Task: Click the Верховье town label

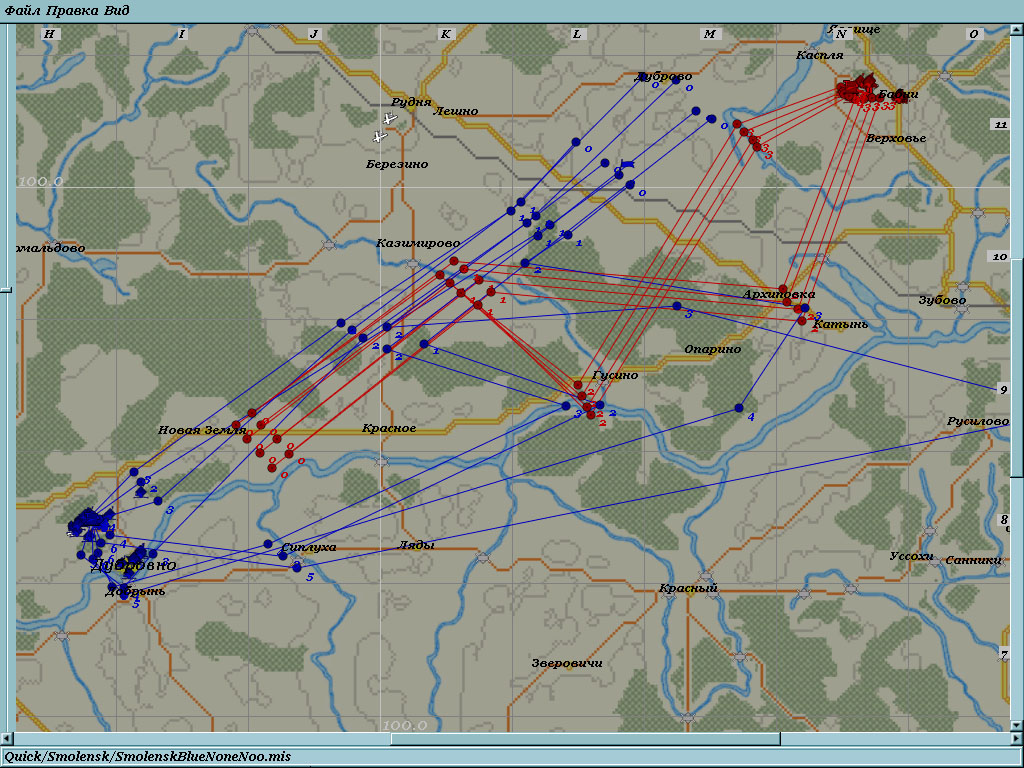Action: point(896,138)
